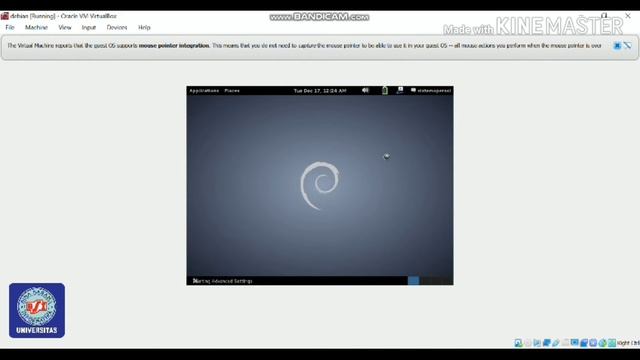Click the date and time clock in guest panel
The height and width of the screenshot is (360, 640).
click(x=320, y=91)
